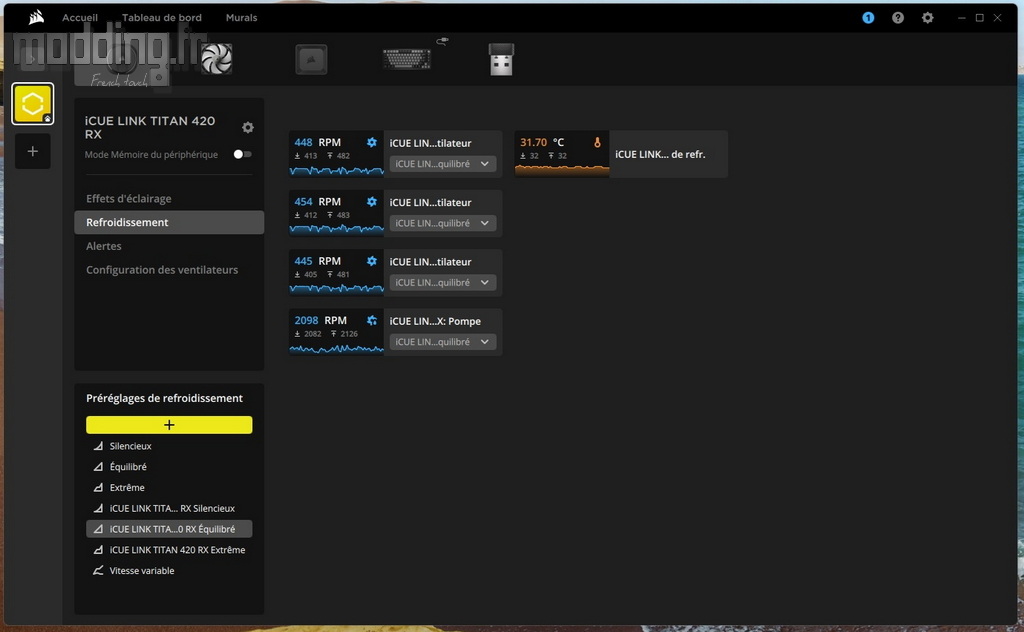Click the 445 RPM fan speed graph
The image size is (1024, 632).
click(x=336, y=289)
